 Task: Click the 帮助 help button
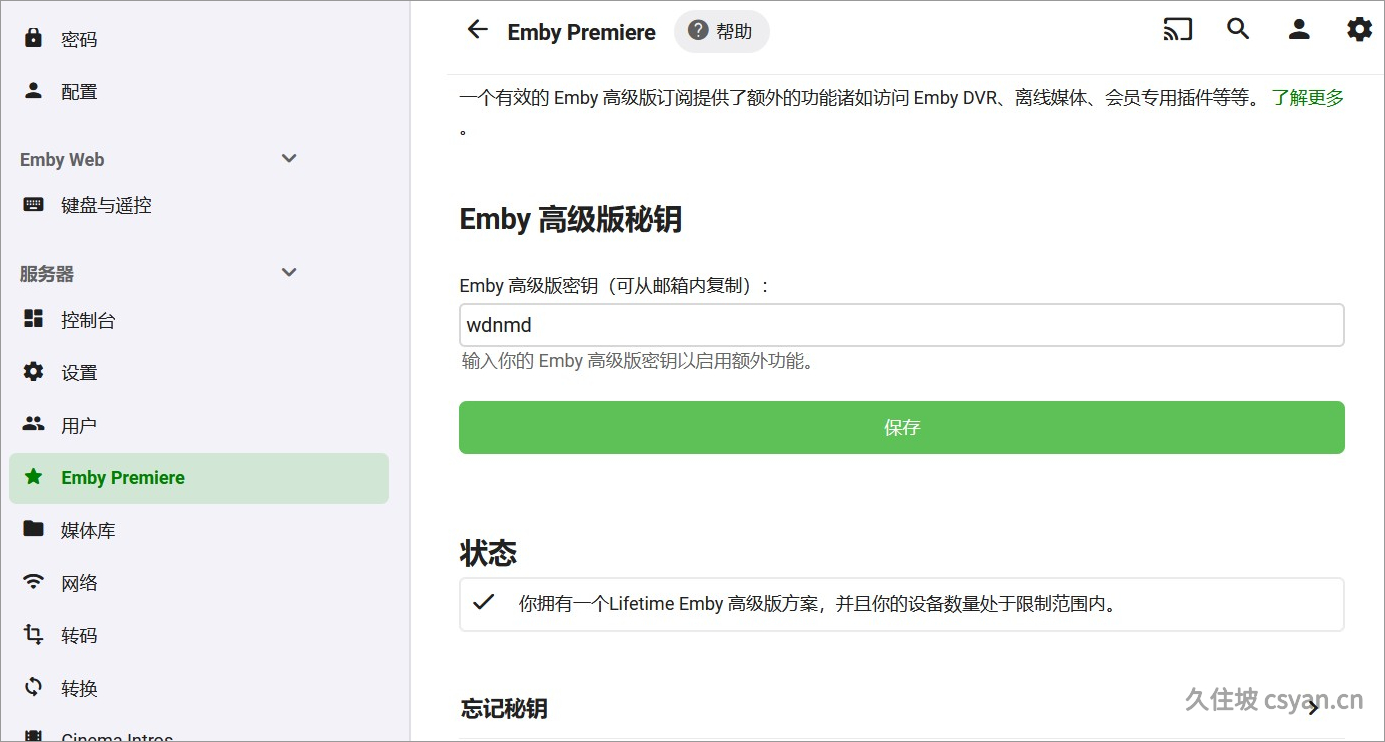click(721, 31)
